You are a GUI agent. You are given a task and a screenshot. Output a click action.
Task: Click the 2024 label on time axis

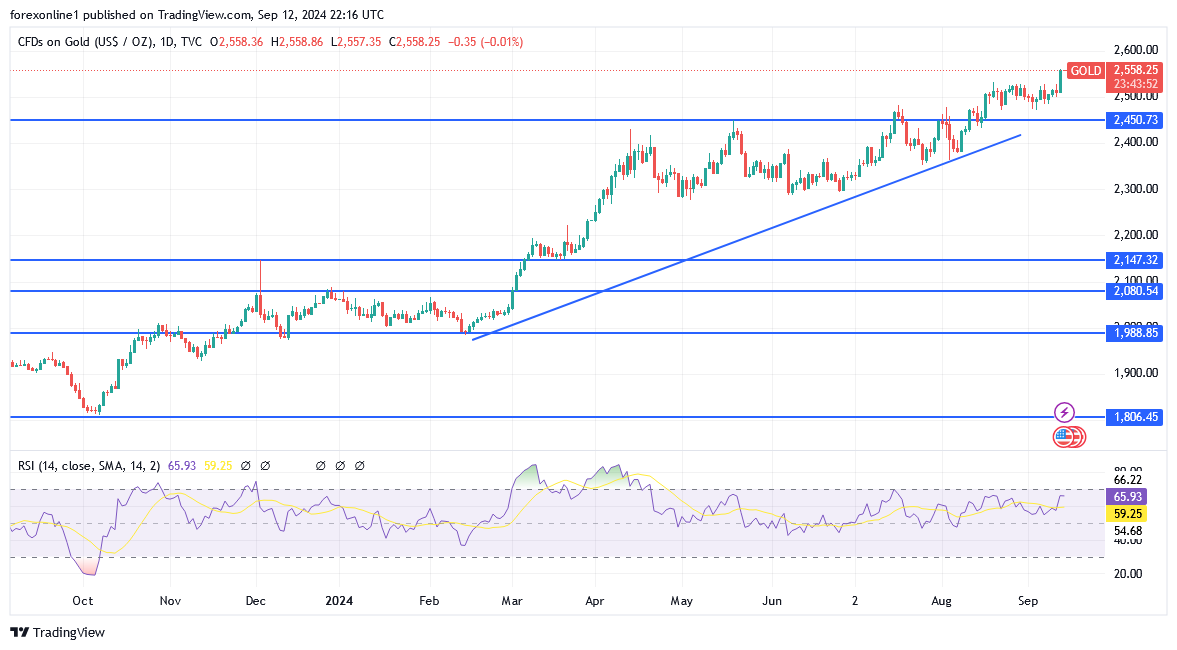click(x=338, y=601)
